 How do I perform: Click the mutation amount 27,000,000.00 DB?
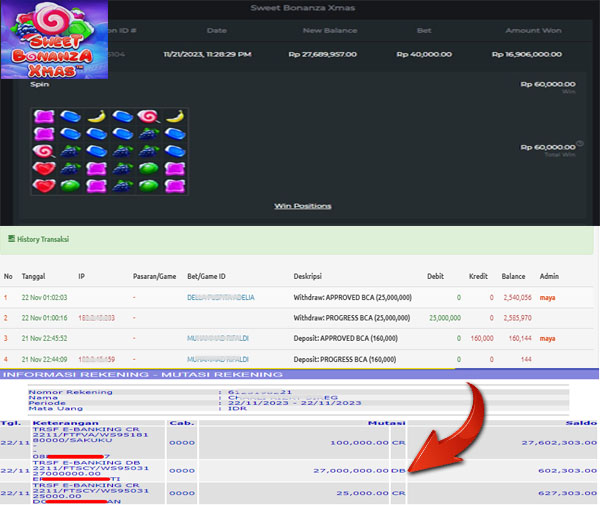click(x=359, y=471)
